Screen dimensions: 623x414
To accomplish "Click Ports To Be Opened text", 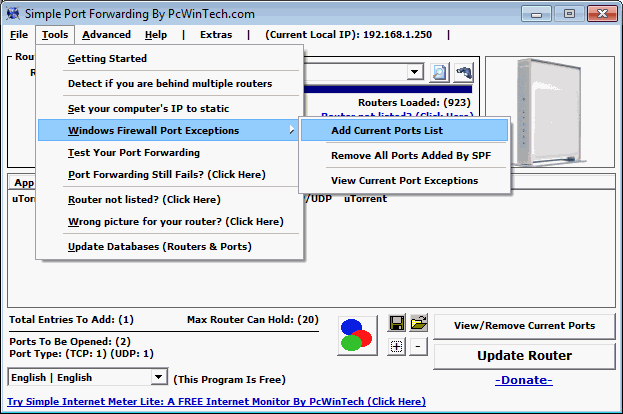I will 70,341.
